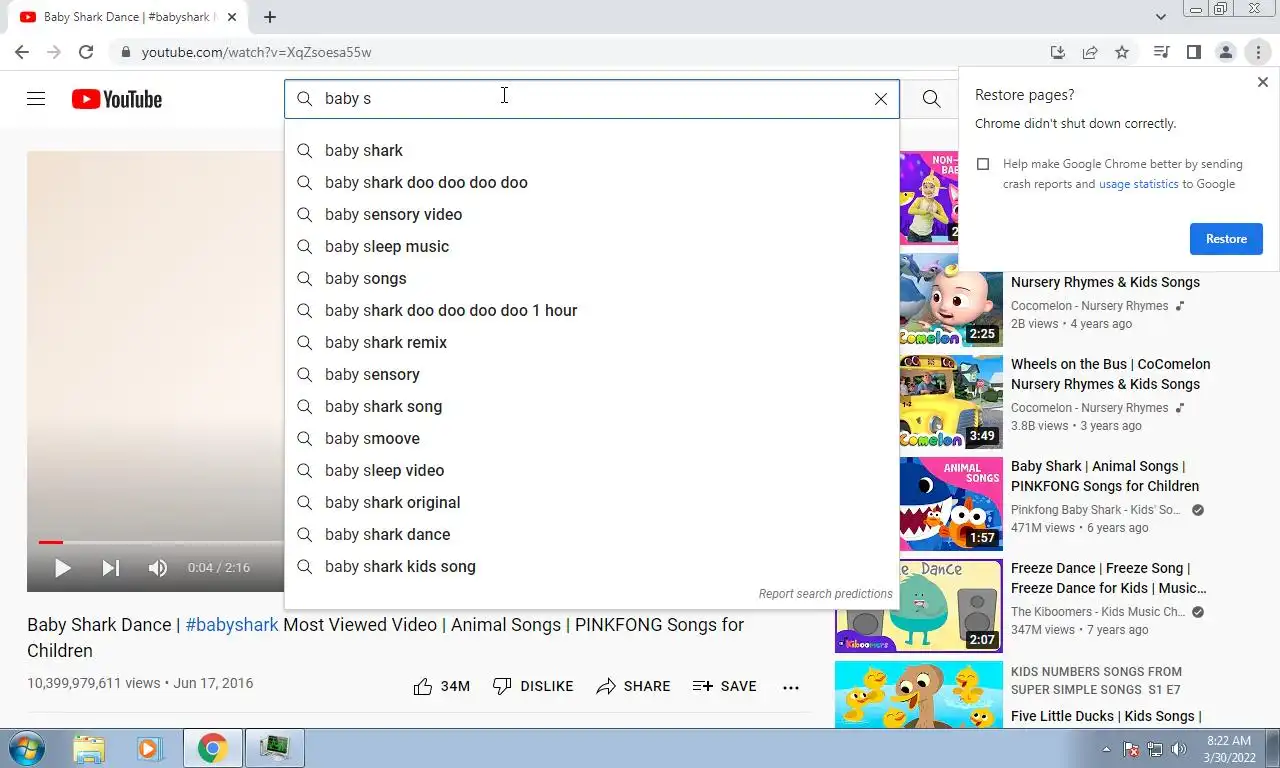
Task: Pick the "baby shark doo doo doo doo 1 hour" suggestion
Action: point(592,310)
